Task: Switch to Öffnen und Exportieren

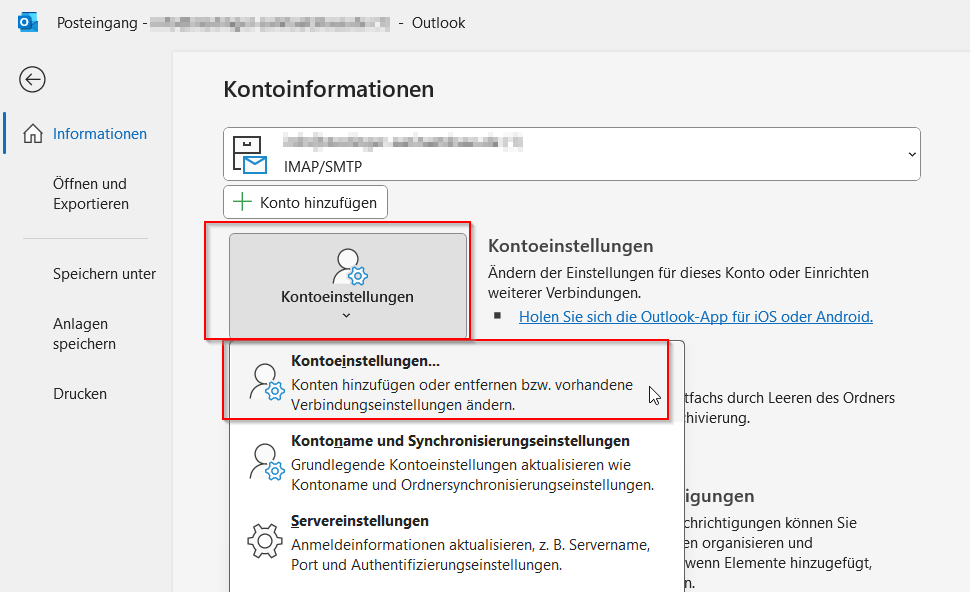Action: (x=91, y=194)
